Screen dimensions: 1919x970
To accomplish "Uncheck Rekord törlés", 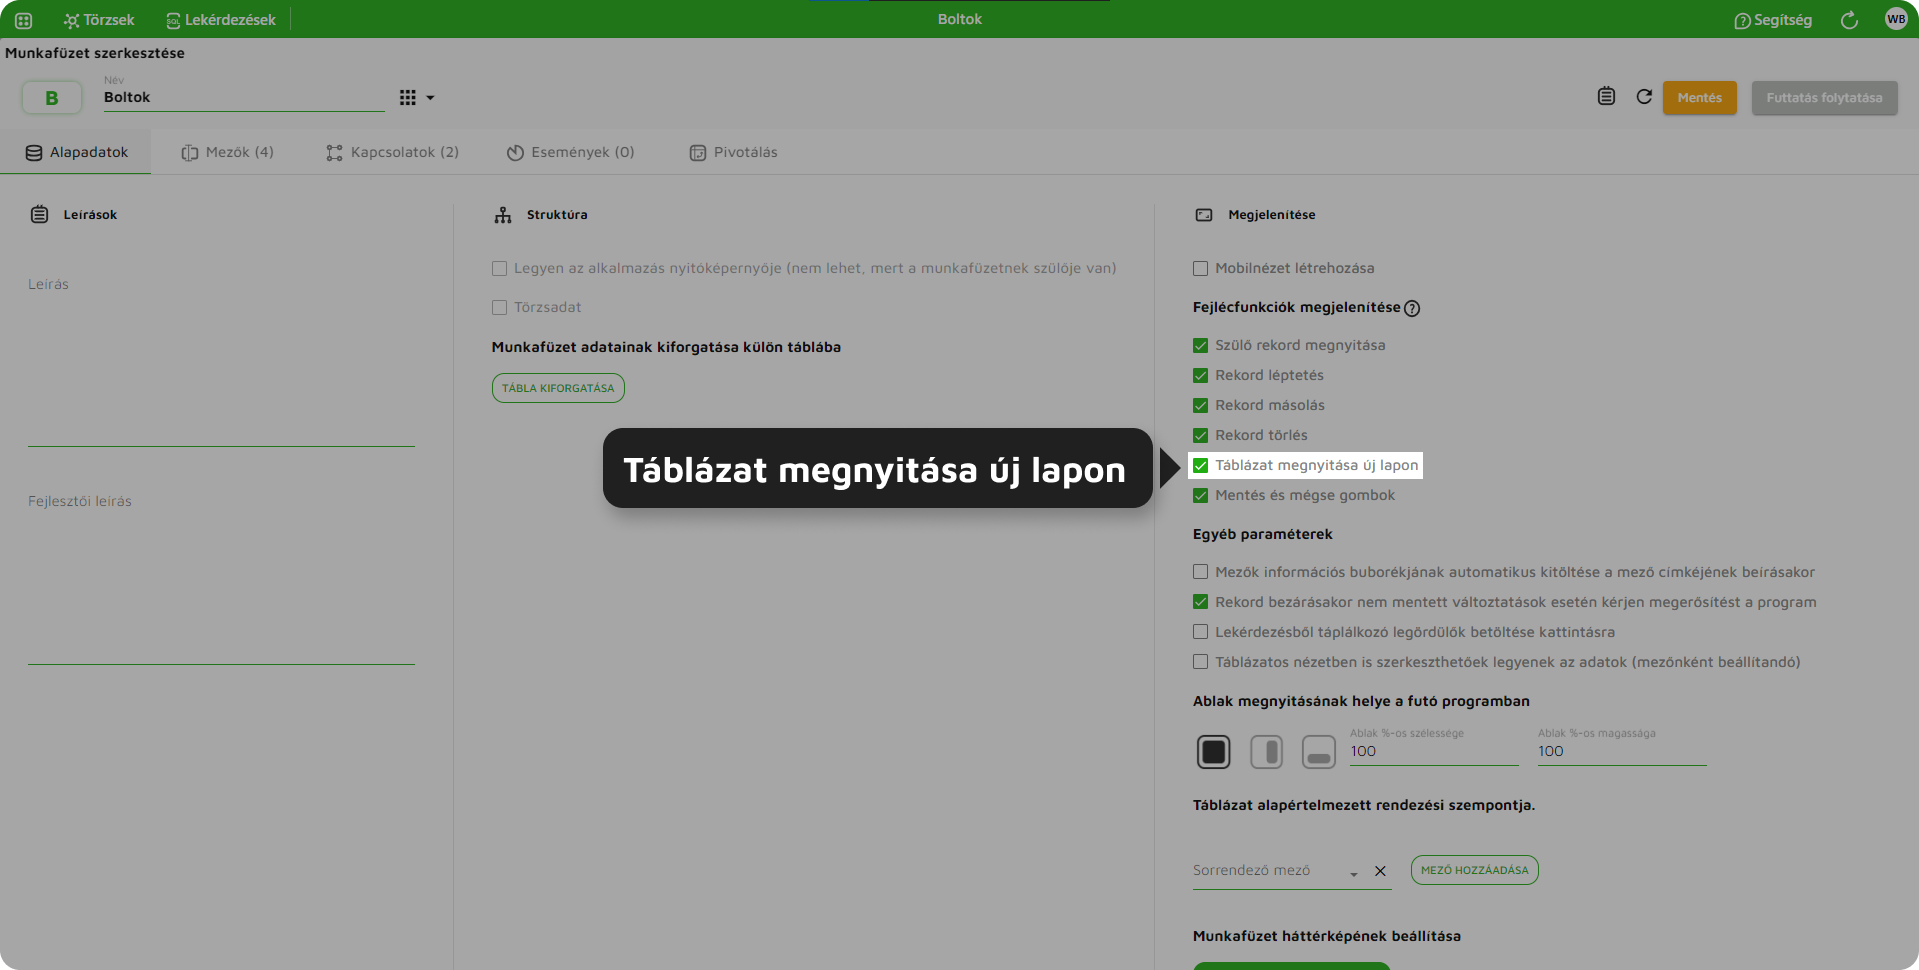I will tap(1200, 435).
